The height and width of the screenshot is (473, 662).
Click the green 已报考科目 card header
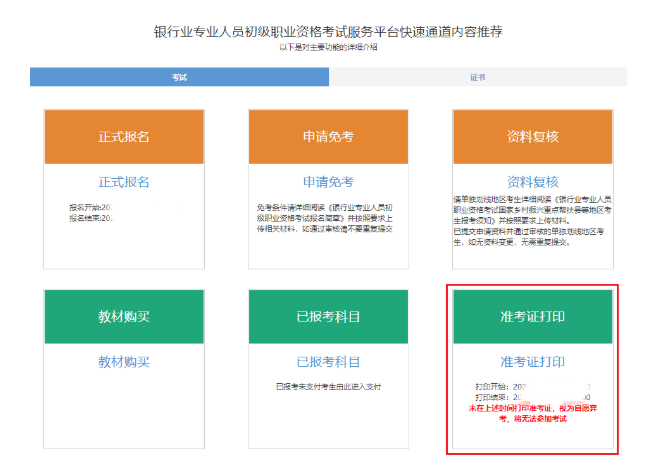(x=328, y=317)
